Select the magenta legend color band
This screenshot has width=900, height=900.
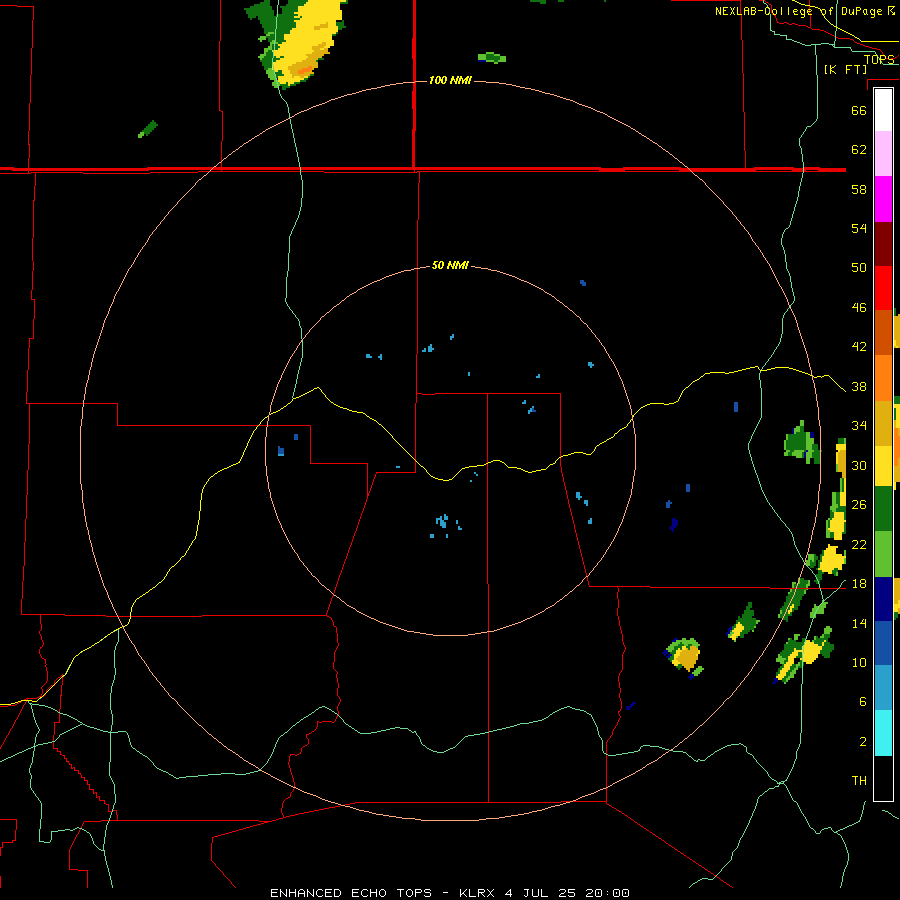(x=883, y=199)
